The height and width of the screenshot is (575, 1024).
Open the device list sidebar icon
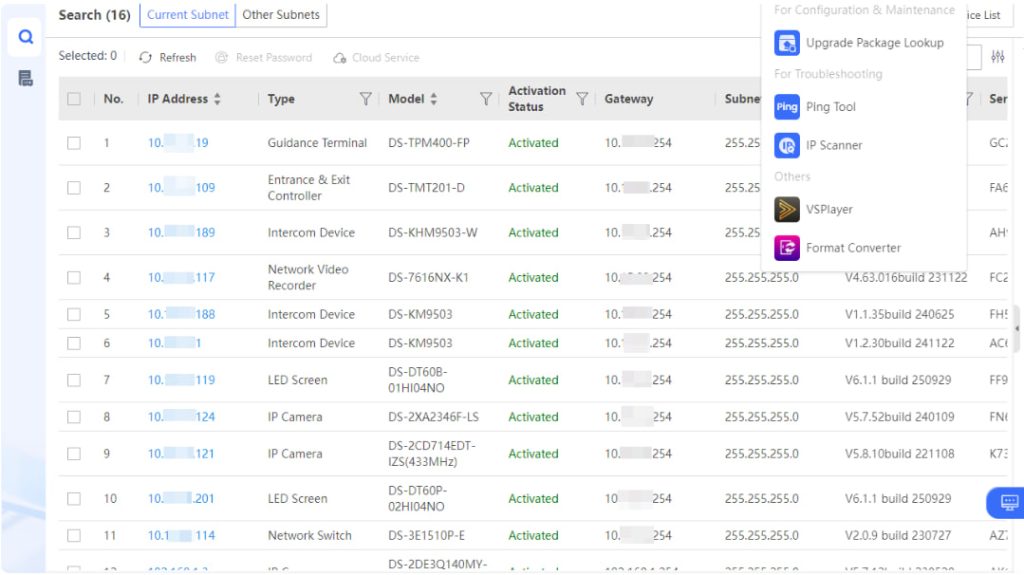(x=25, y=78)
